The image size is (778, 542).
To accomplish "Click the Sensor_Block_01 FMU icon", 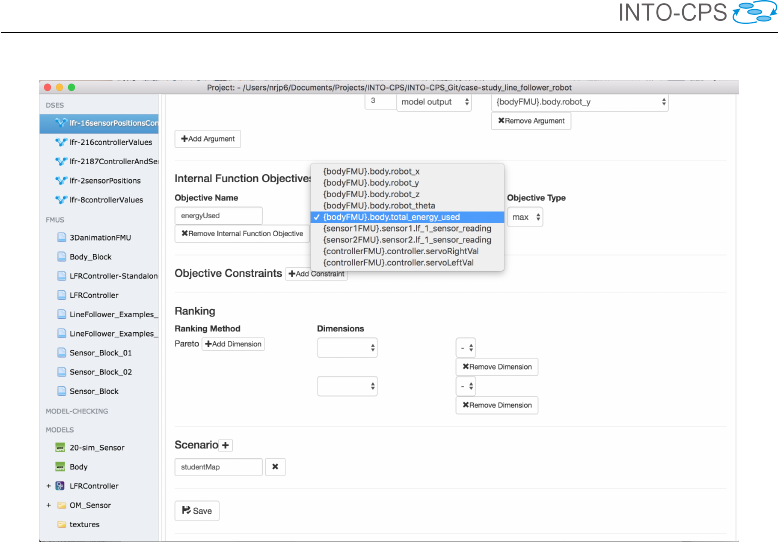I will click(x=62, y=353).
